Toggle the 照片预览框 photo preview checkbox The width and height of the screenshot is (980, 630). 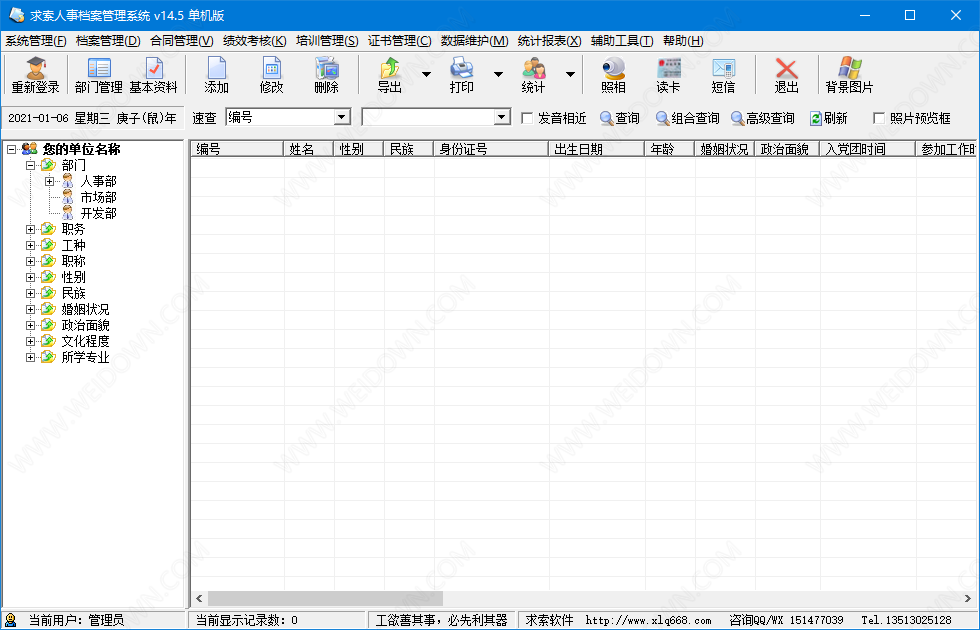(x=879, y=118)
